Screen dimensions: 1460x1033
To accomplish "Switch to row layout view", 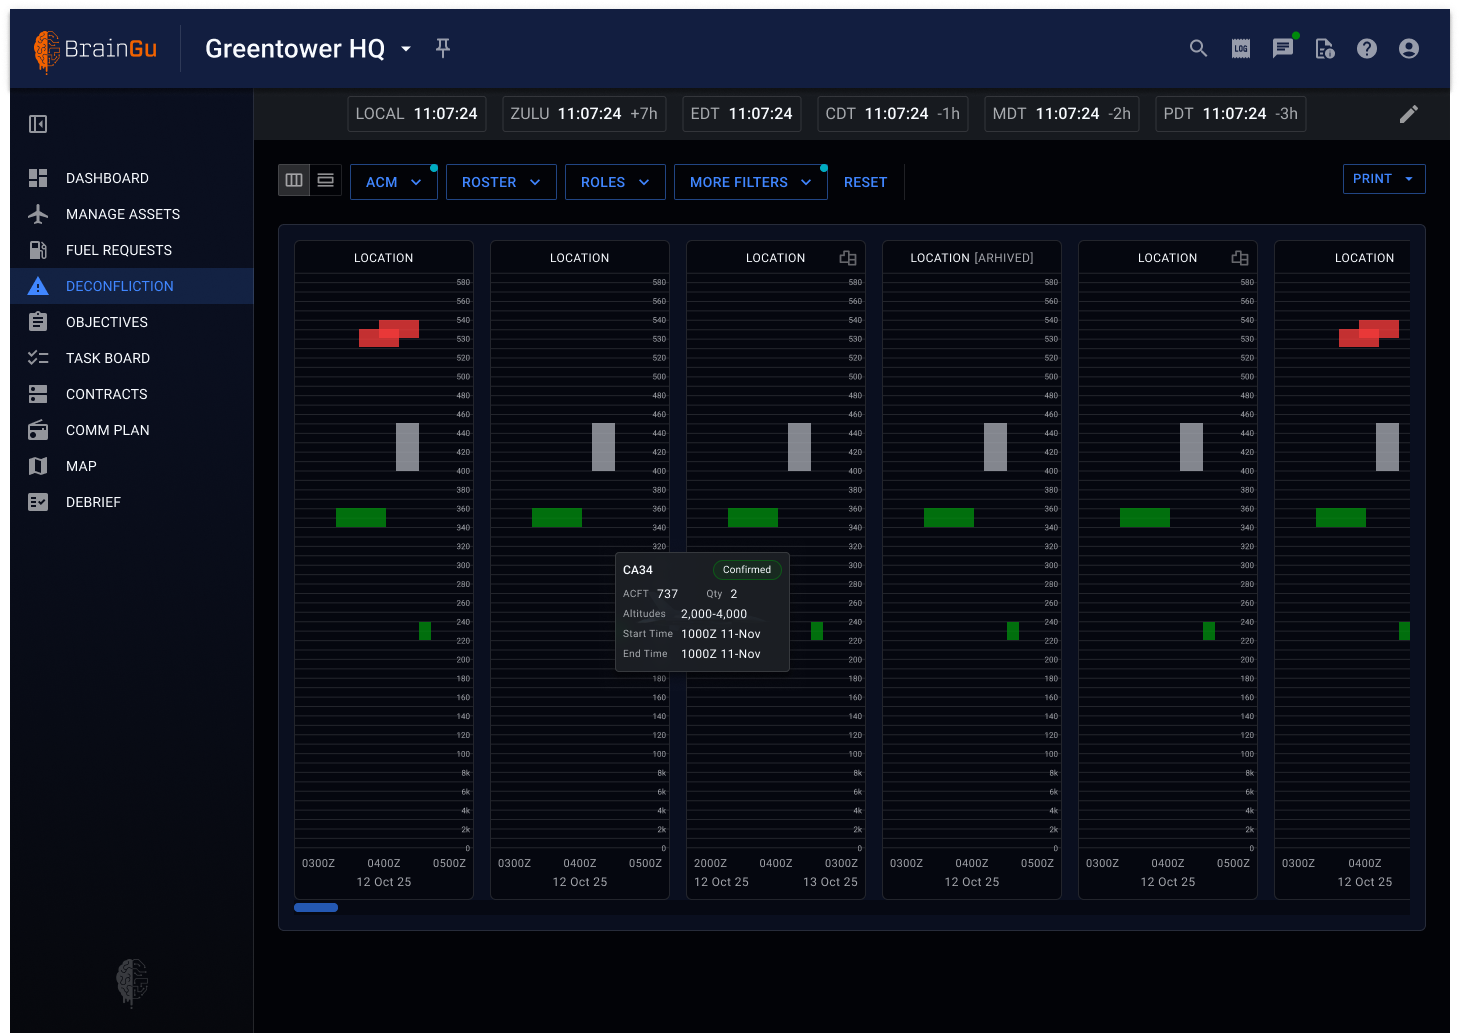I will click(326, 180).
